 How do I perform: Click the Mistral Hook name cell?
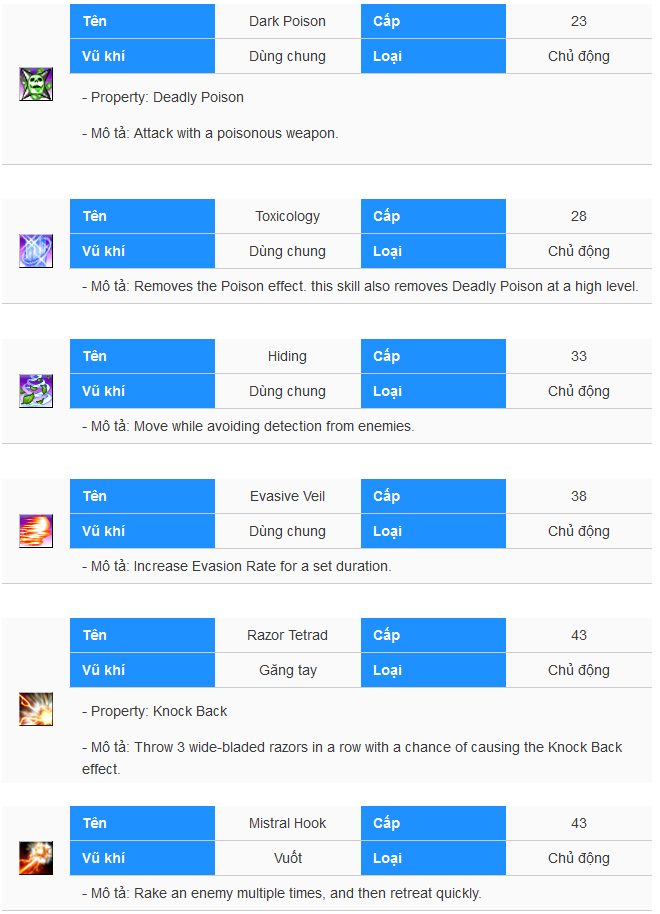point(287,823)
